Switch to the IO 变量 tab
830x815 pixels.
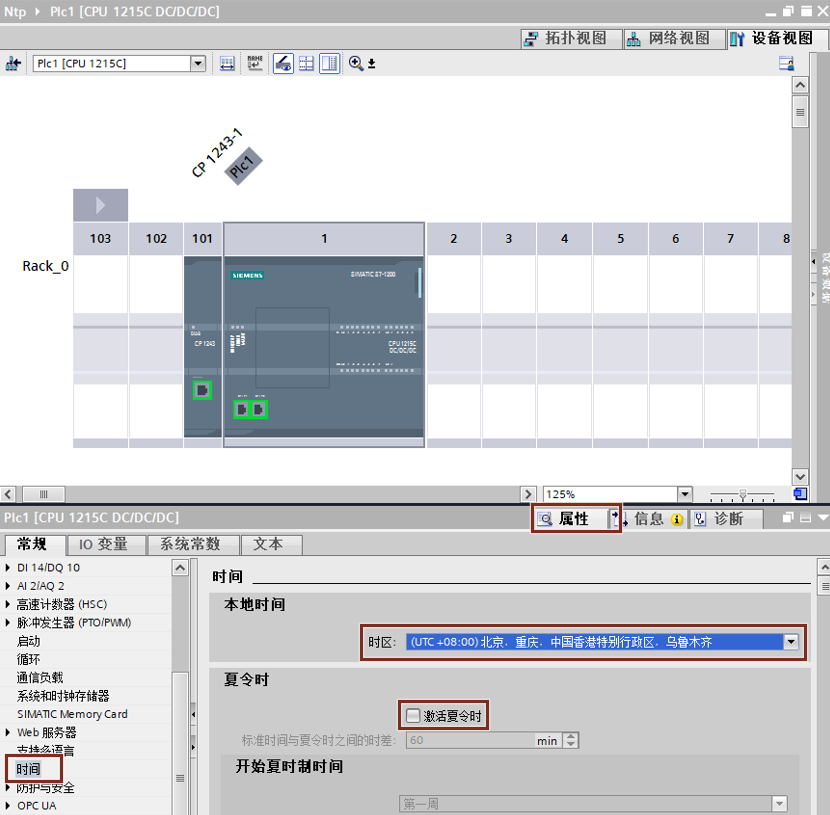click(105, 544)
